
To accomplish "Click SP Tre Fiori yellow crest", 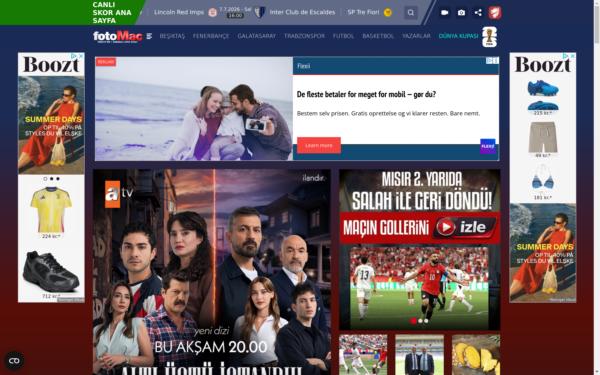I will 388,13.
